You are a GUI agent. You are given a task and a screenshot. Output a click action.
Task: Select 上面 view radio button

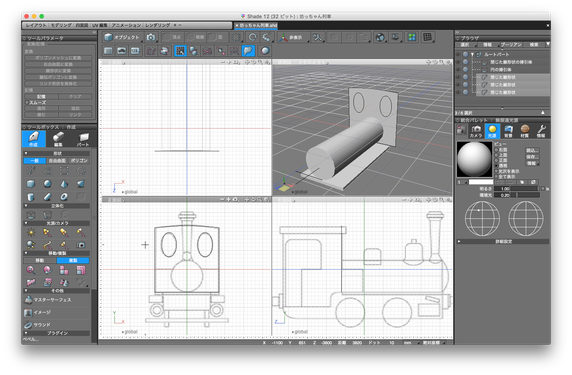pos(496,155)
